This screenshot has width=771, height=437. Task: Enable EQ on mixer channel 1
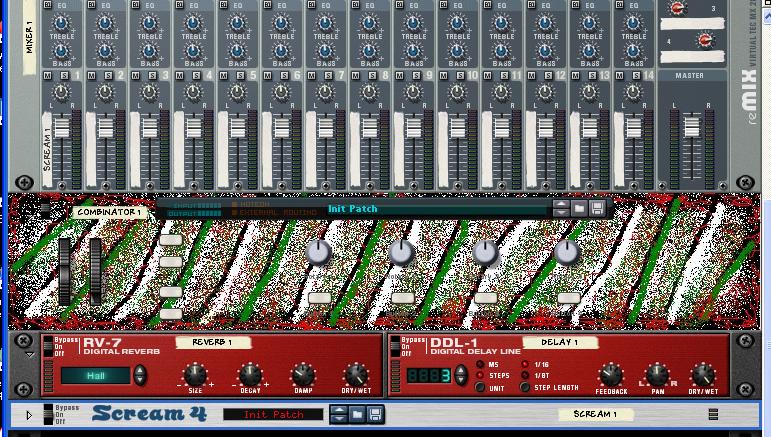(48, 5)
